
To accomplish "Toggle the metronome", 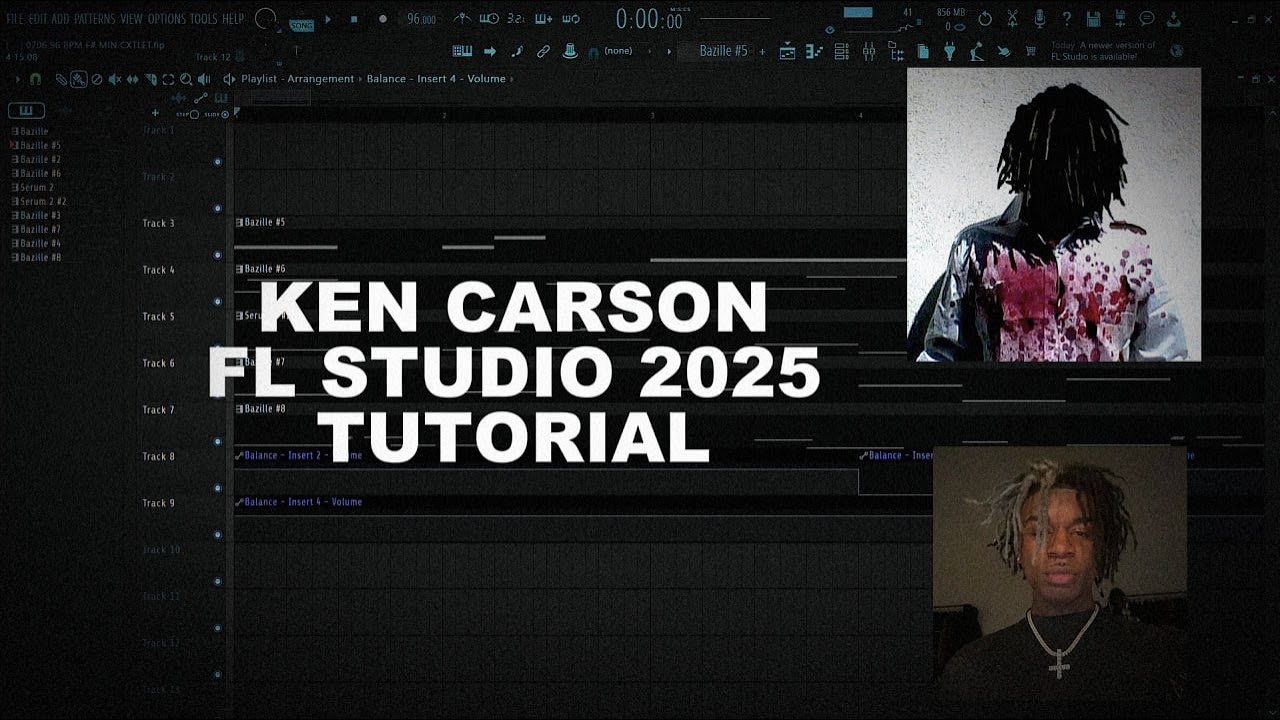I will (462, 19).
